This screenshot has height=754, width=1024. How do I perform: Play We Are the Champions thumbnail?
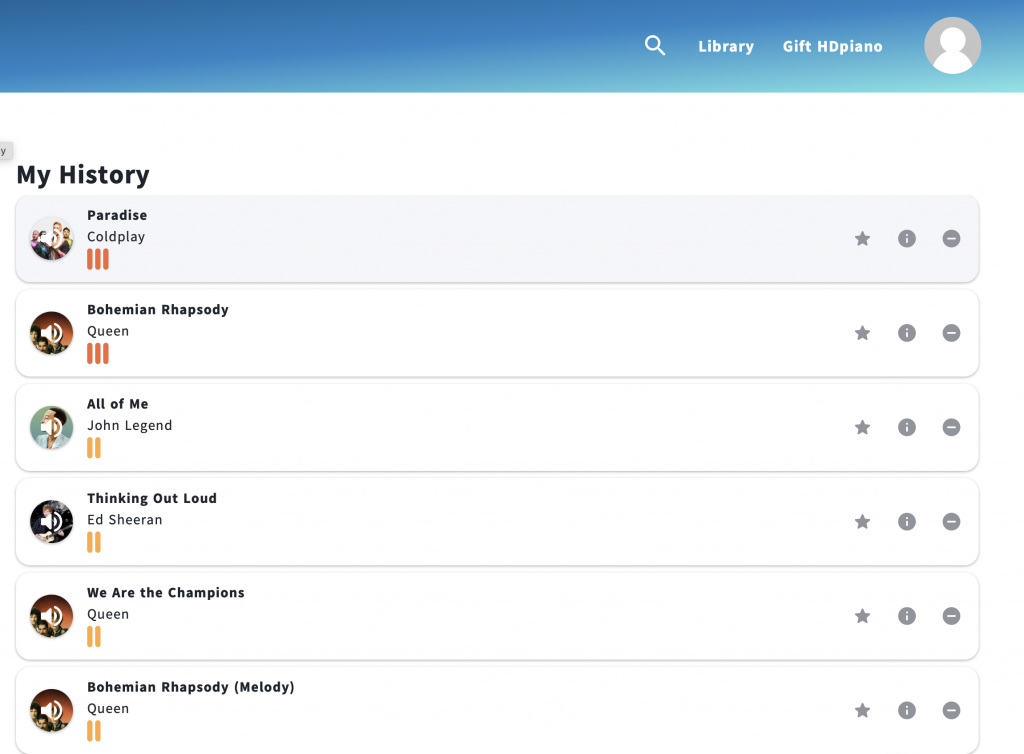point(52,616)
